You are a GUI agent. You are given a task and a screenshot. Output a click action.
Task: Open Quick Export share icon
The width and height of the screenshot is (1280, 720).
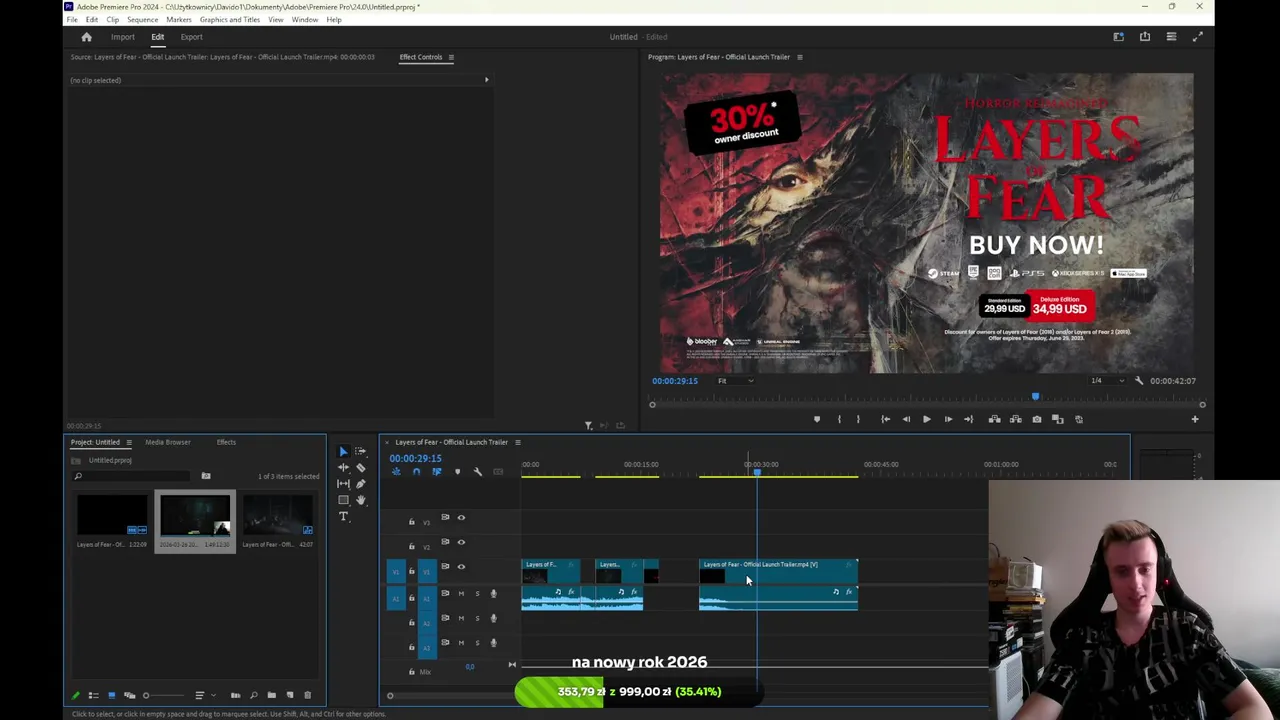tap(1145, 37)
